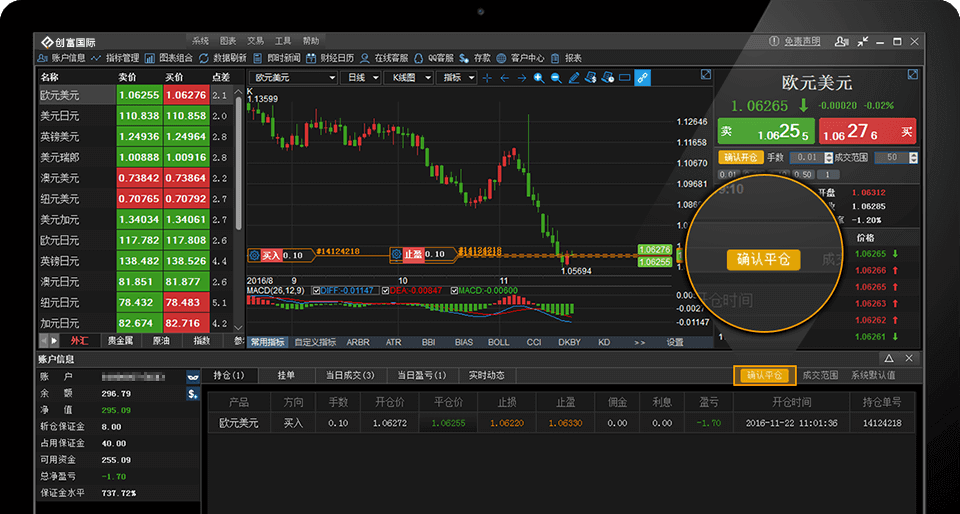Open the 系统 menu

pyautogui.click(x=200, y=41)
